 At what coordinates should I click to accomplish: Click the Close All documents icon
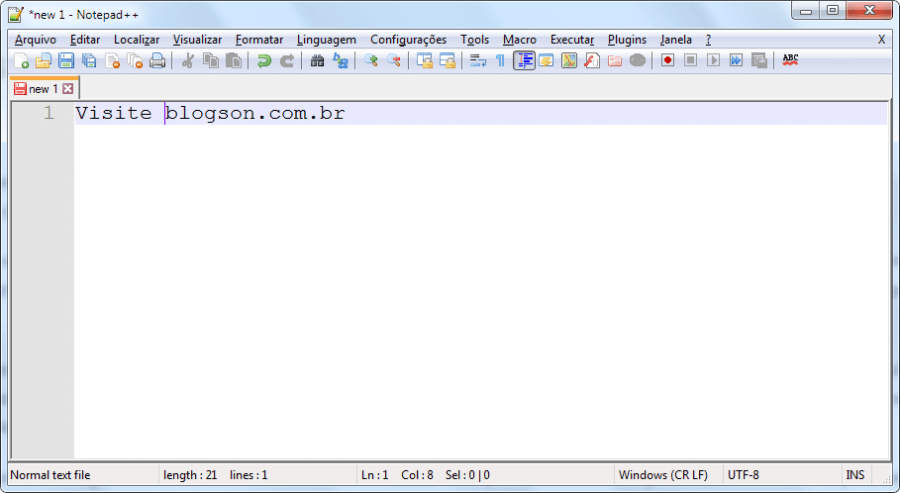135,60
